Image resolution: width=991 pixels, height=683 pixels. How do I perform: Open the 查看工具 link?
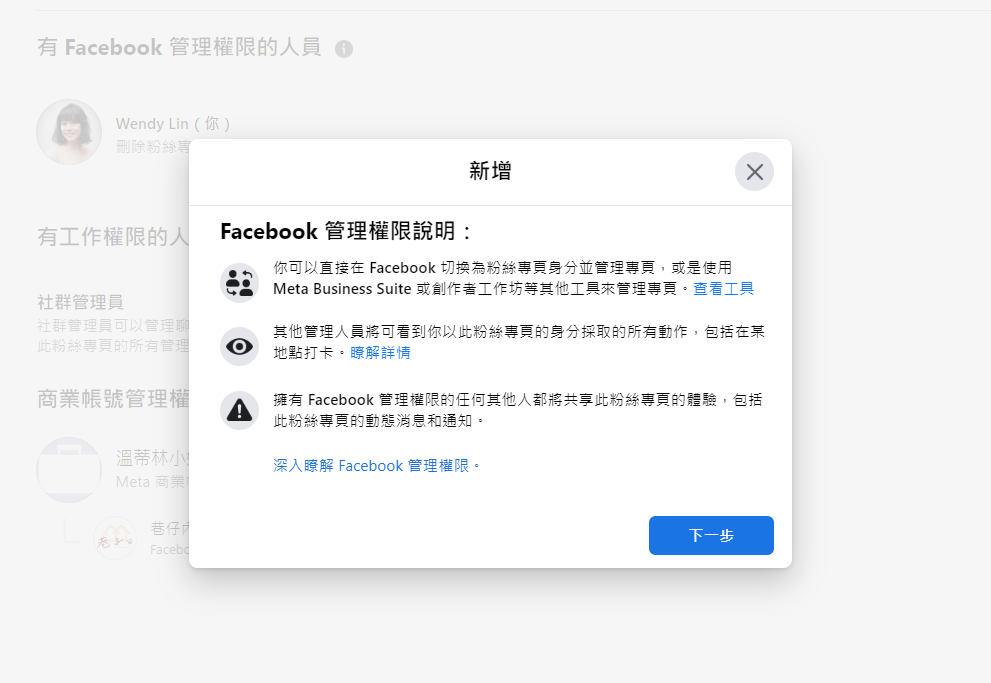724,289
